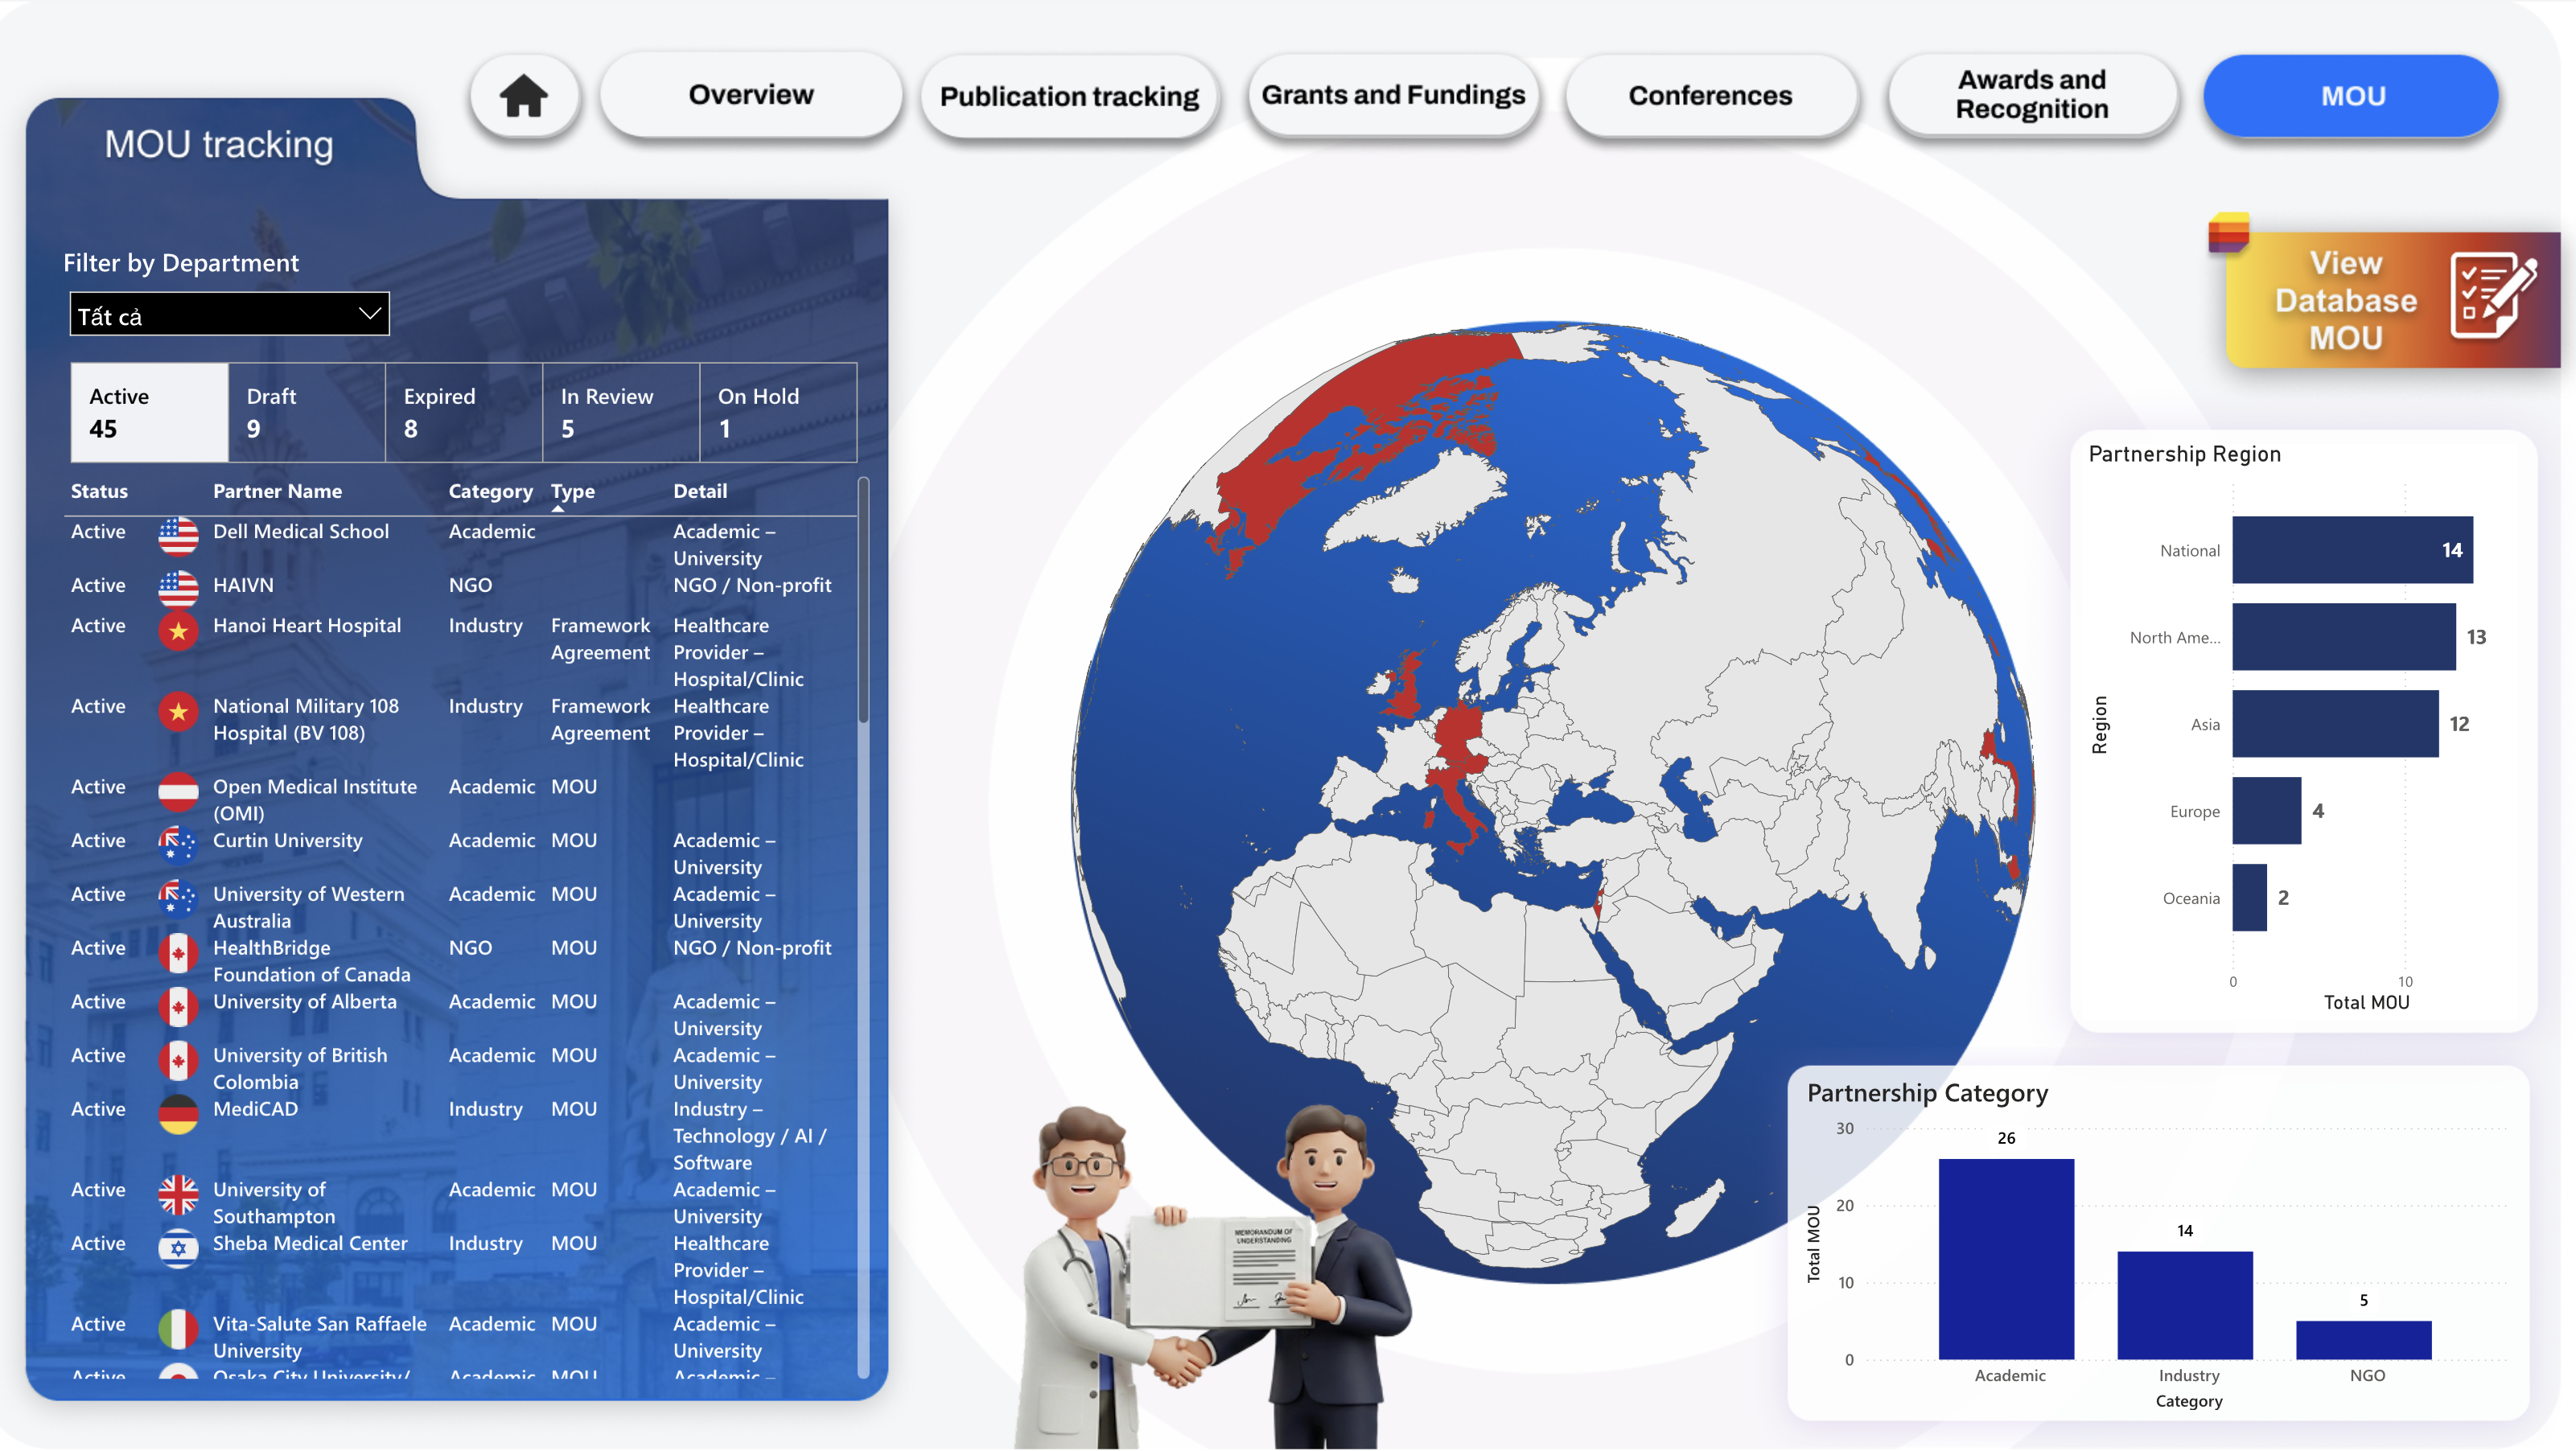Click the Type column header sort arrow
Image resolution: width=2576 pixels, height=1451 pixels.
coord(558,509)
